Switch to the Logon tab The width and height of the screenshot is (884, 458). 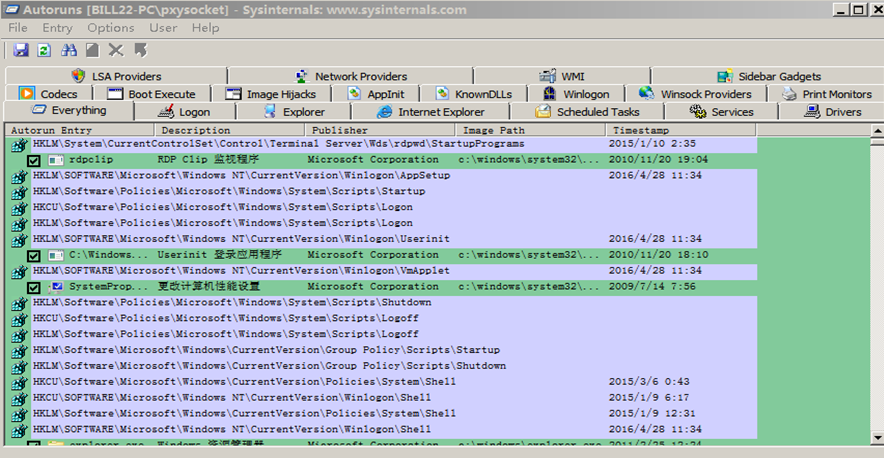(x=184, y=112)
